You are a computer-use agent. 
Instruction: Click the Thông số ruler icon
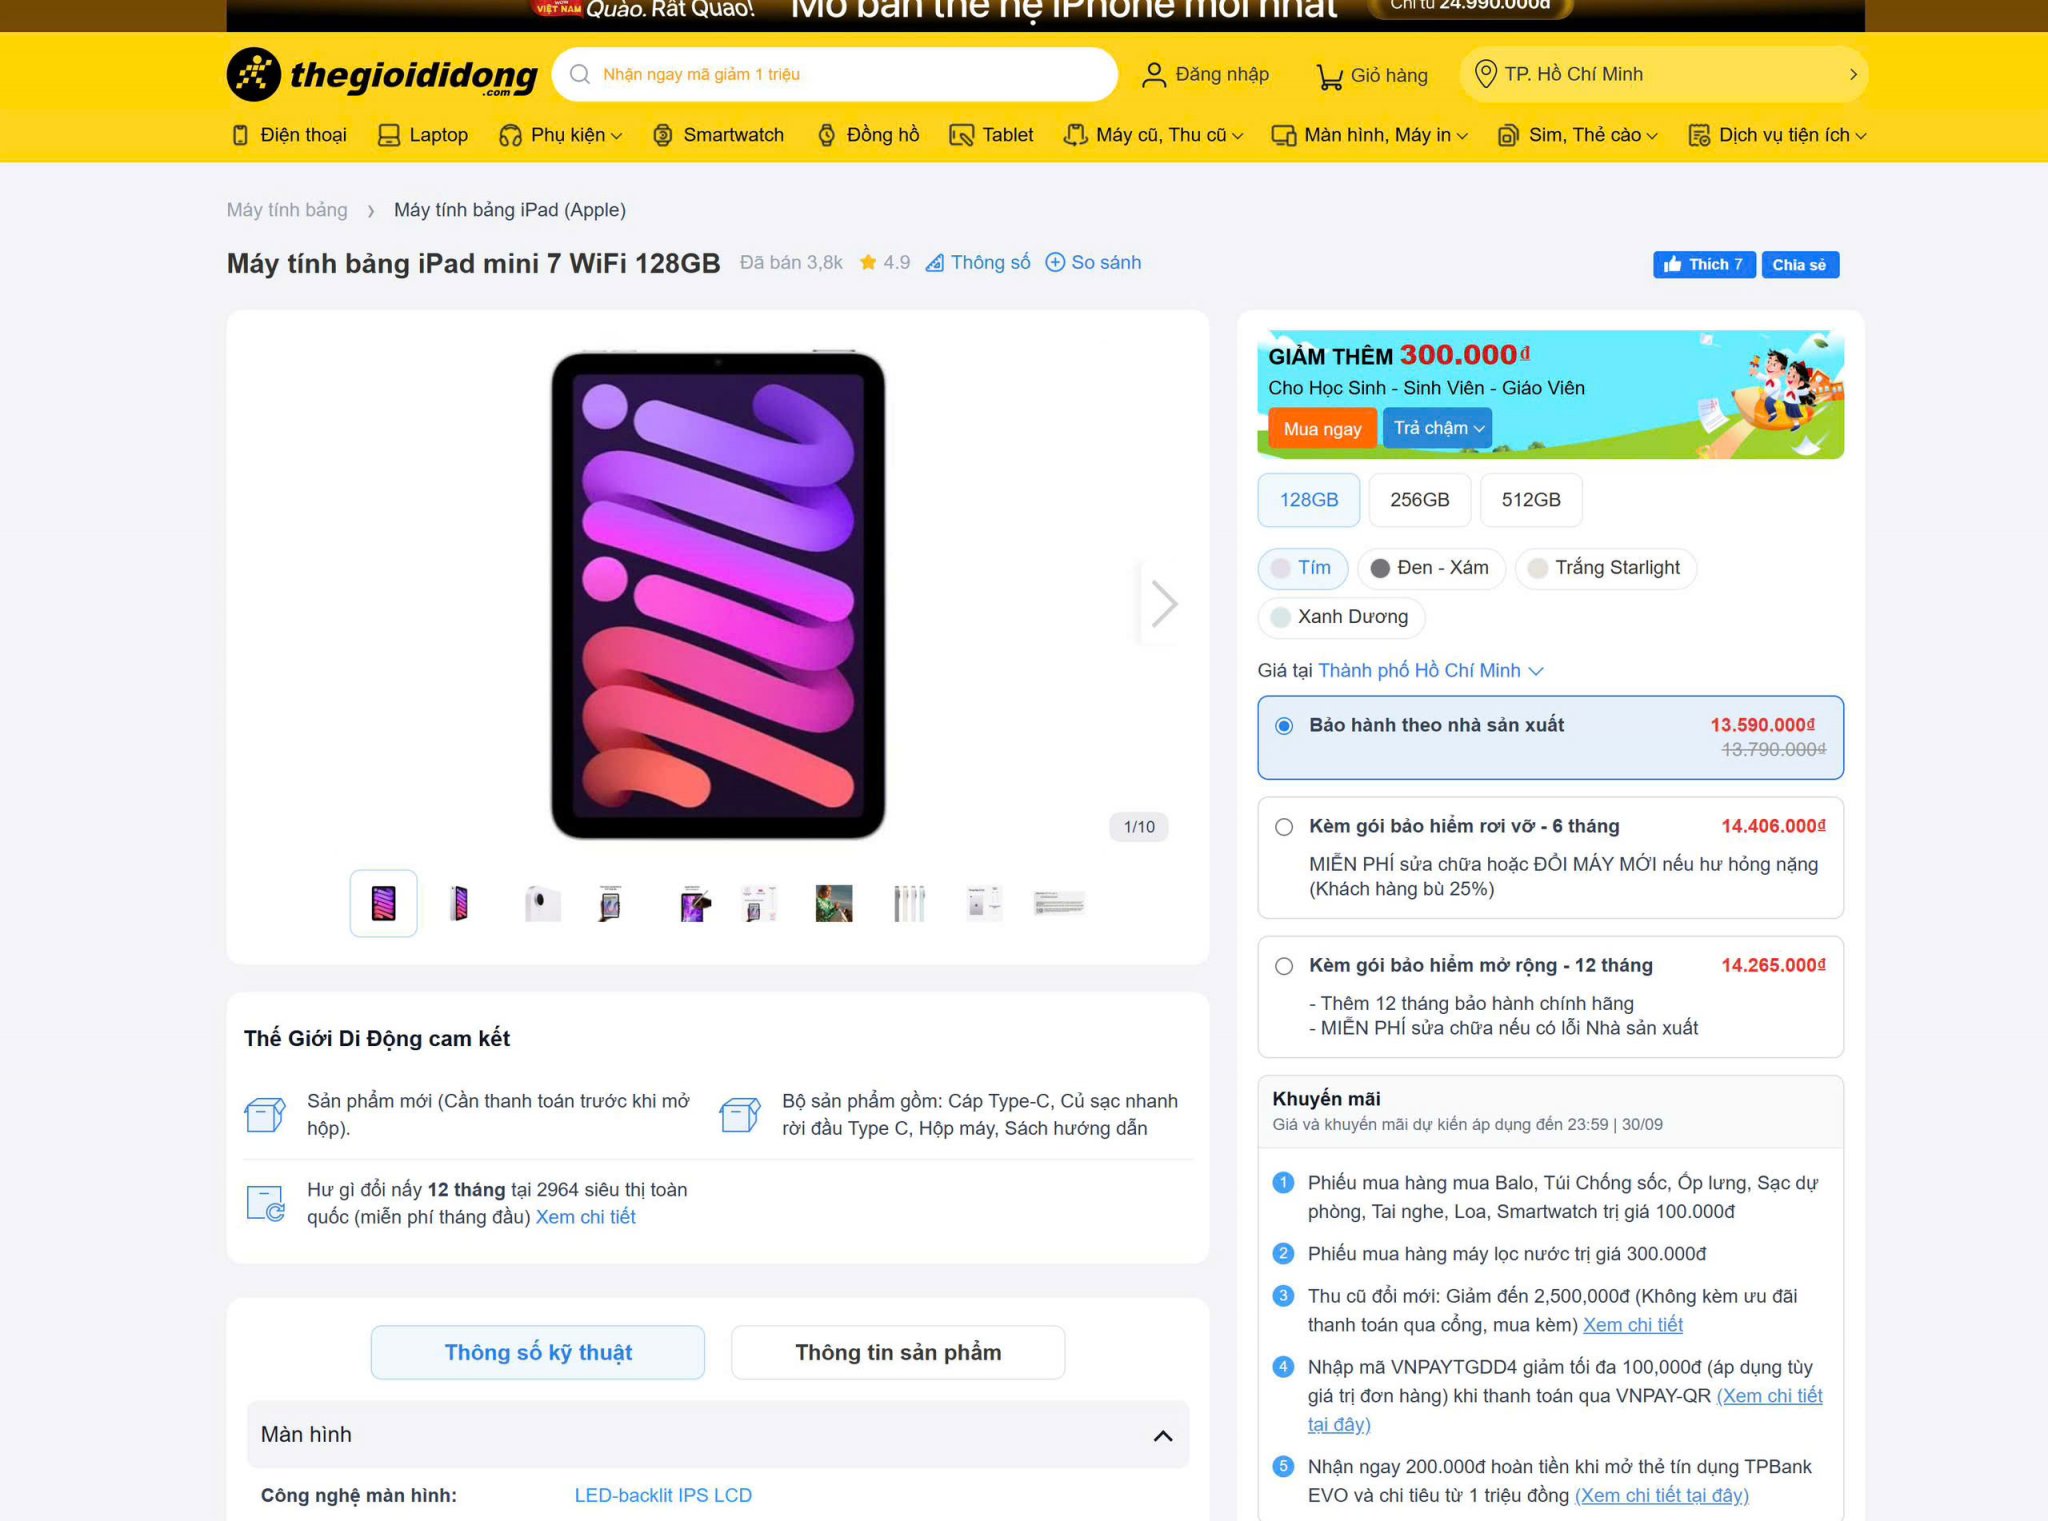point(934,263)
